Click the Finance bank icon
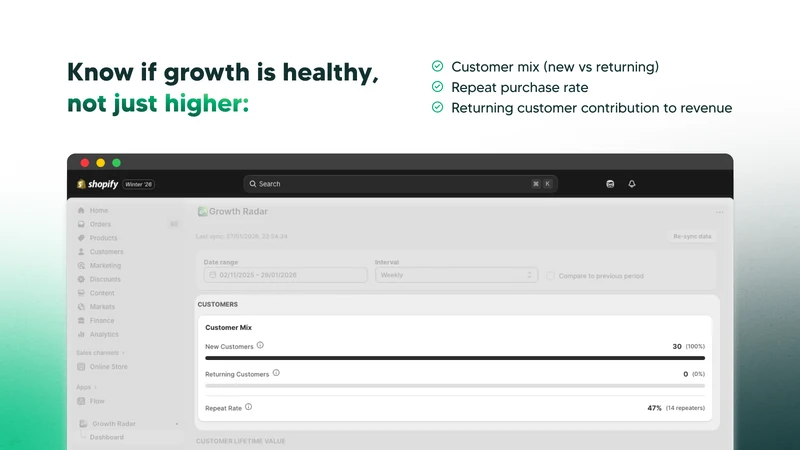 tap(81, 320)
